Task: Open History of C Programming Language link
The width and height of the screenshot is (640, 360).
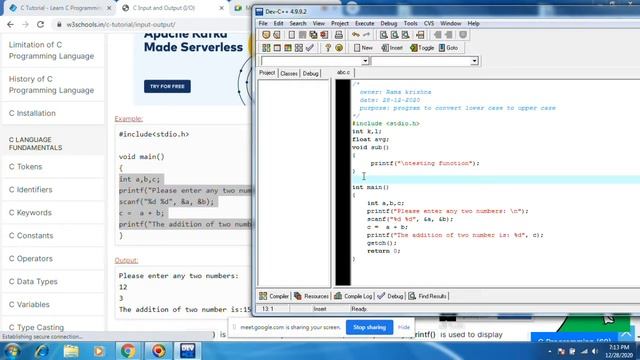Action: coord(51,84)
